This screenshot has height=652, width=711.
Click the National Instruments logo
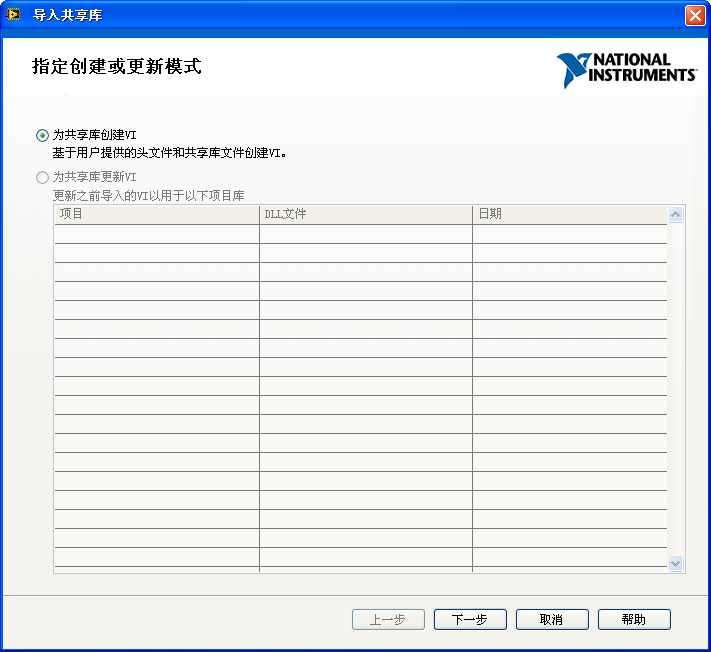(x=626, y=69)
